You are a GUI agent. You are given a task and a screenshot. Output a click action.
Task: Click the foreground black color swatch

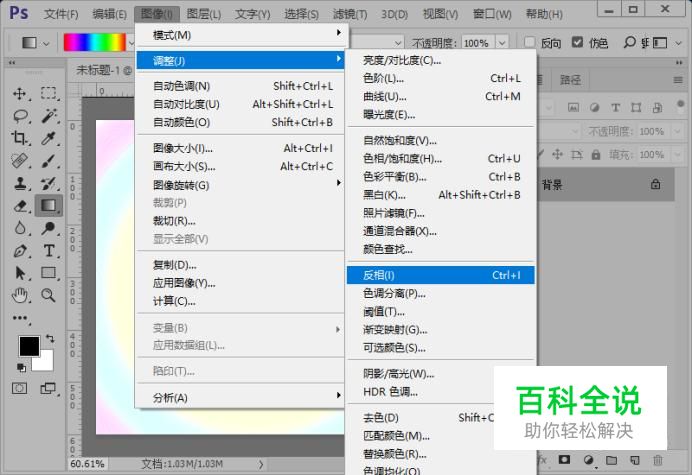coord(29,346)
